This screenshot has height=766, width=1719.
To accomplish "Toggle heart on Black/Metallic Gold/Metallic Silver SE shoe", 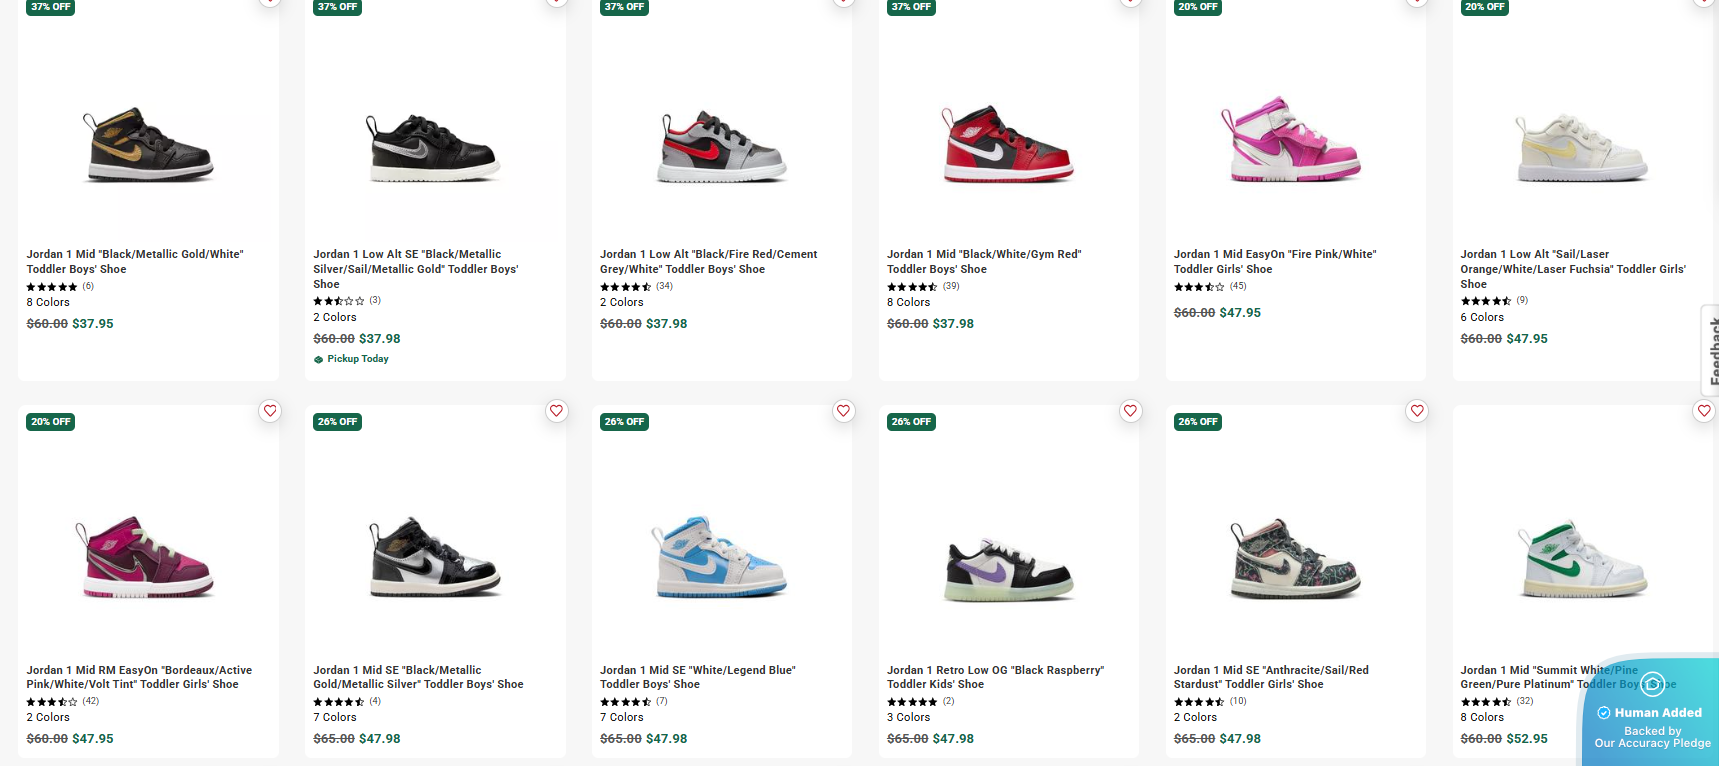I will click(x=557, y=411).
